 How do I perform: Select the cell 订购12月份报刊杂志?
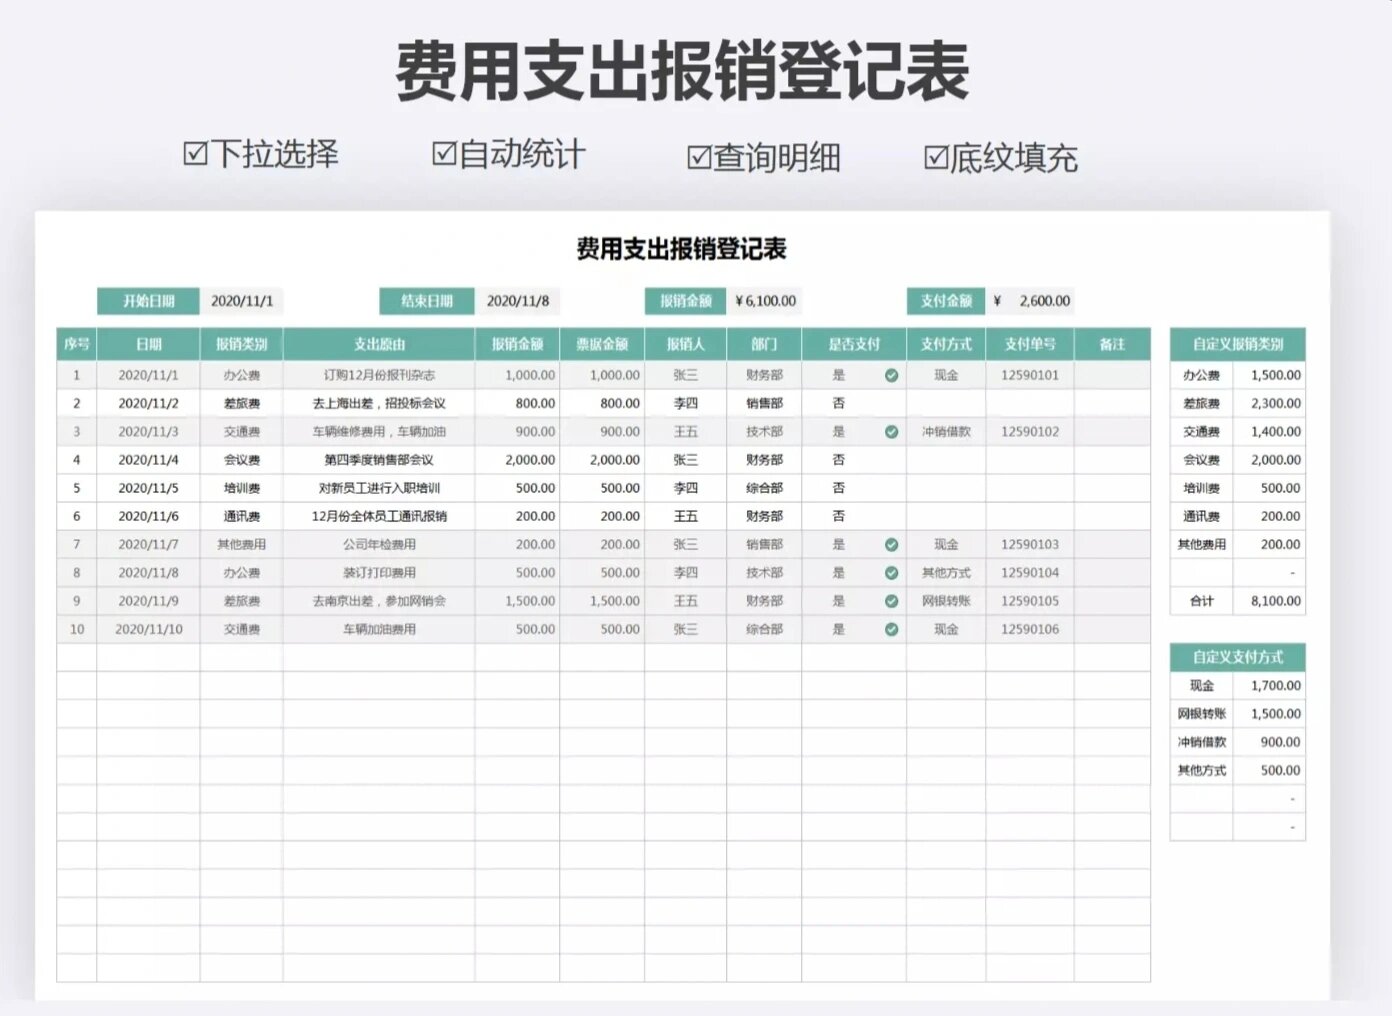(379, 375)
